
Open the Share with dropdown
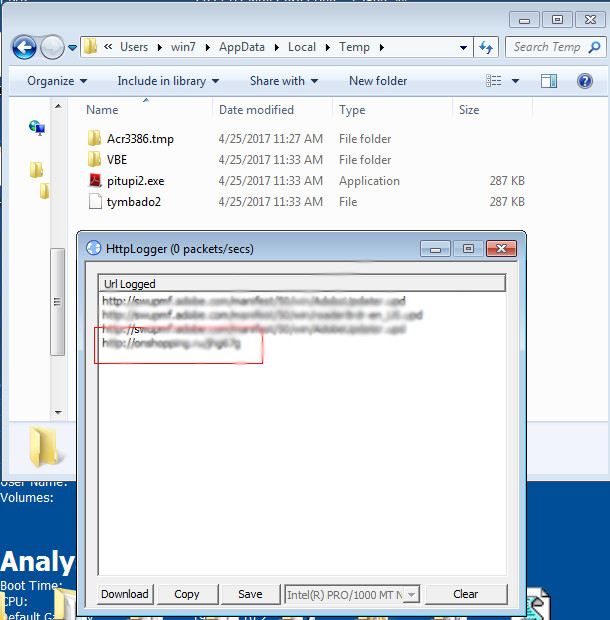pyautogui.click(x=283, y=81)
